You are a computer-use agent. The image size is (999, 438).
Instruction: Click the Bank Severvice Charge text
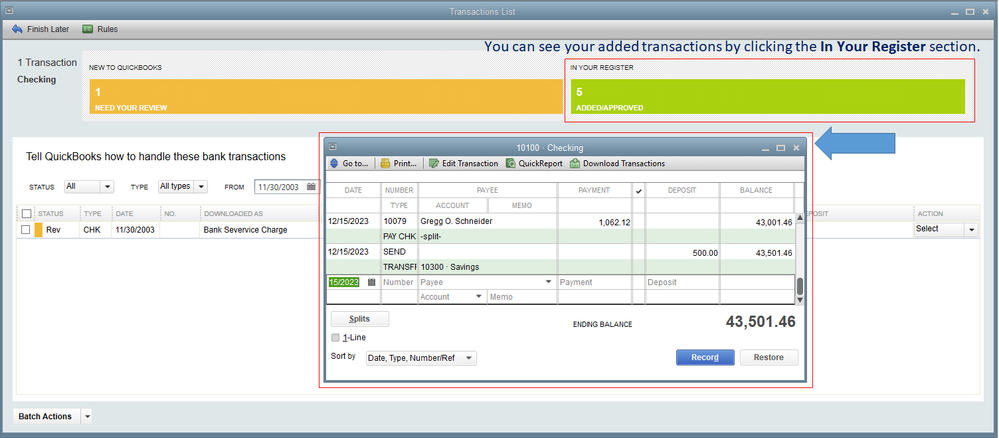pyautogui.click(x=245, y=230)
